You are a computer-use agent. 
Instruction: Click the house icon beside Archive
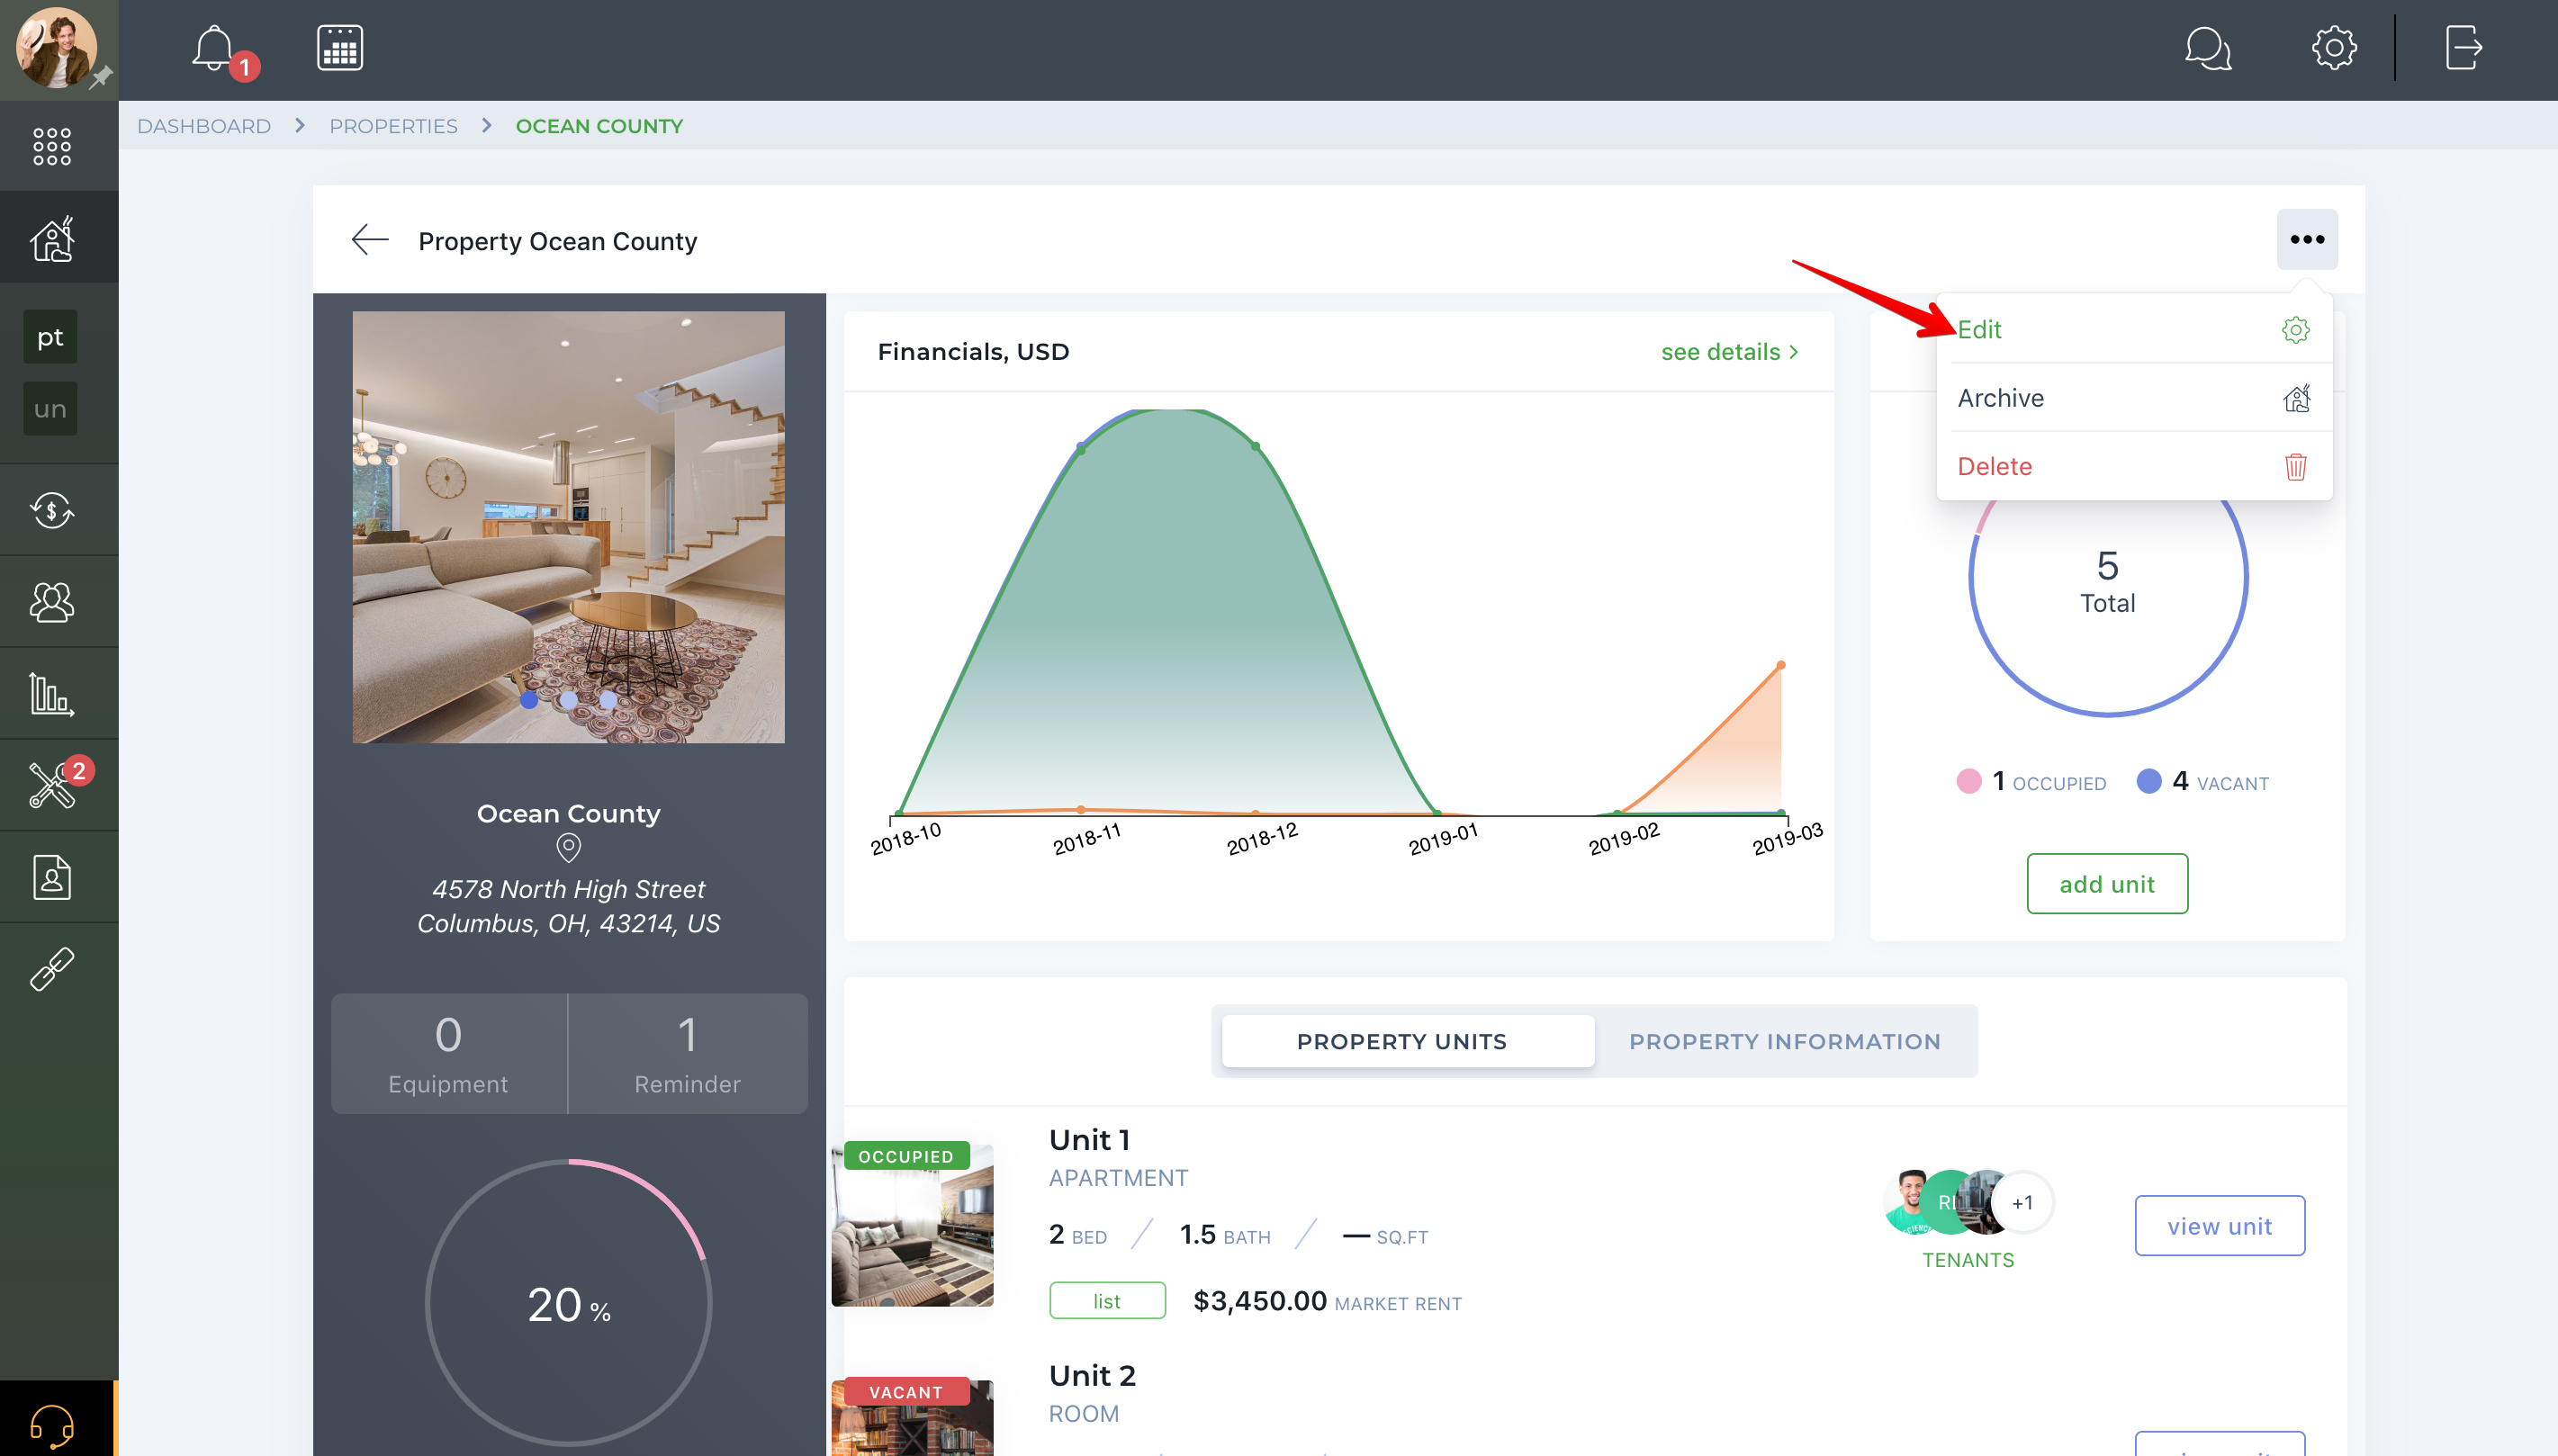tap(2296, 398)
